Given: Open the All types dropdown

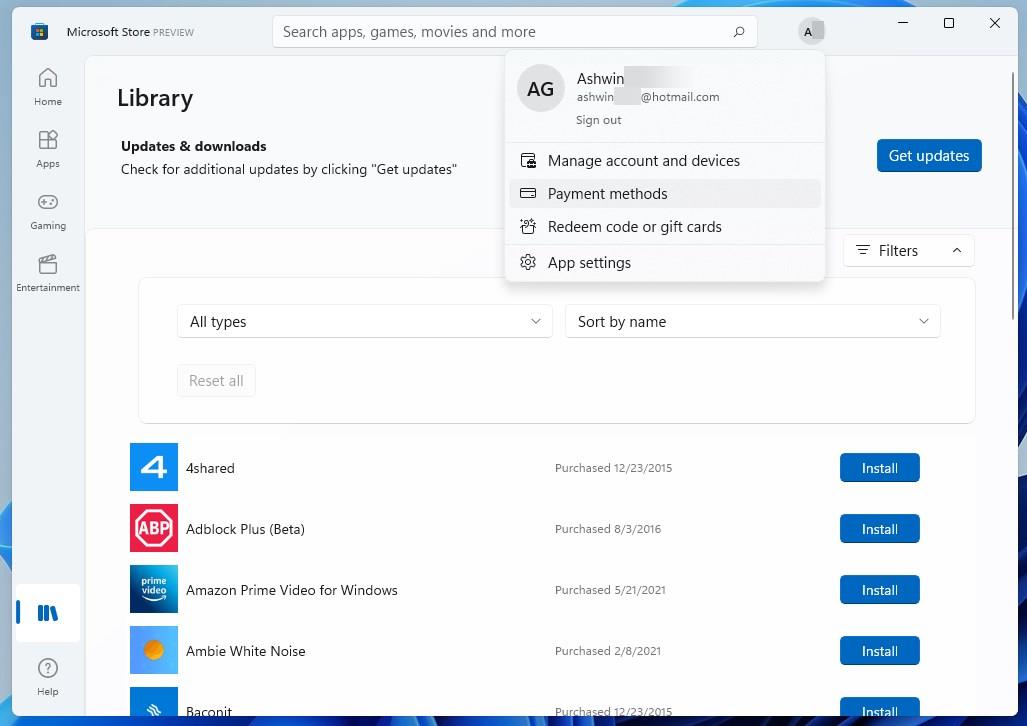Looking at the screenshot, I should [365, 321].
